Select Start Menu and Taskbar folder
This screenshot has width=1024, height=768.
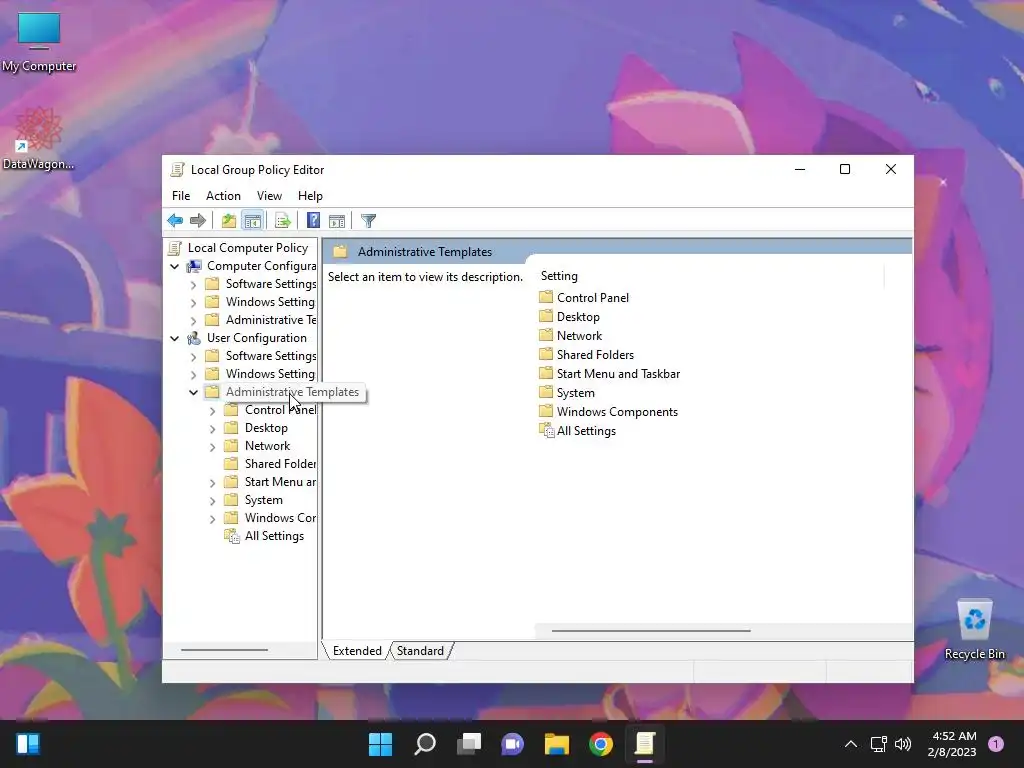click(610, 374)
